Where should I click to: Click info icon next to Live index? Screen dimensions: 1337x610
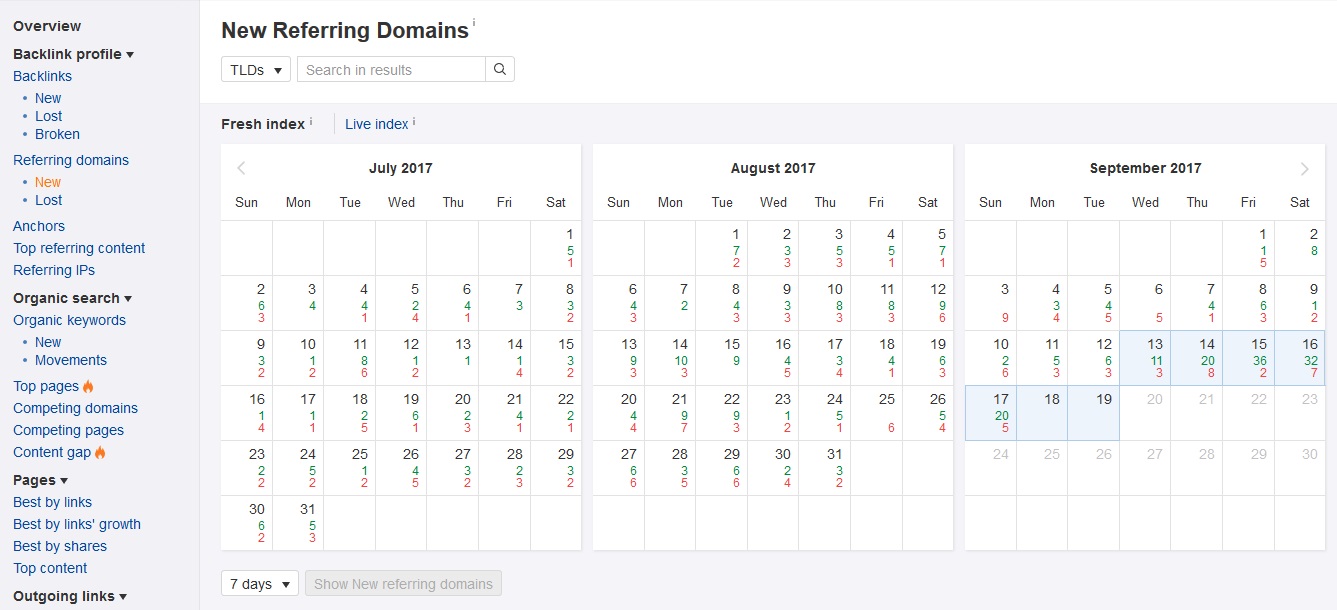[x=414, y=121]
